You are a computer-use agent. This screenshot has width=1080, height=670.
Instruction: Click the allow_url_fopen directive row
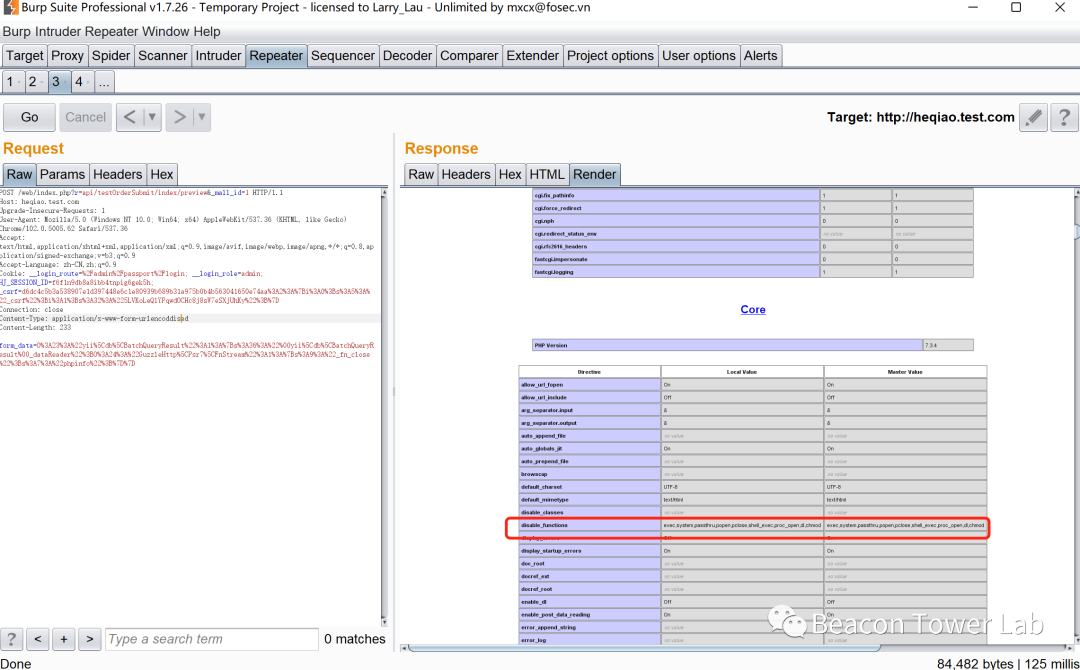tap(753, 385)
